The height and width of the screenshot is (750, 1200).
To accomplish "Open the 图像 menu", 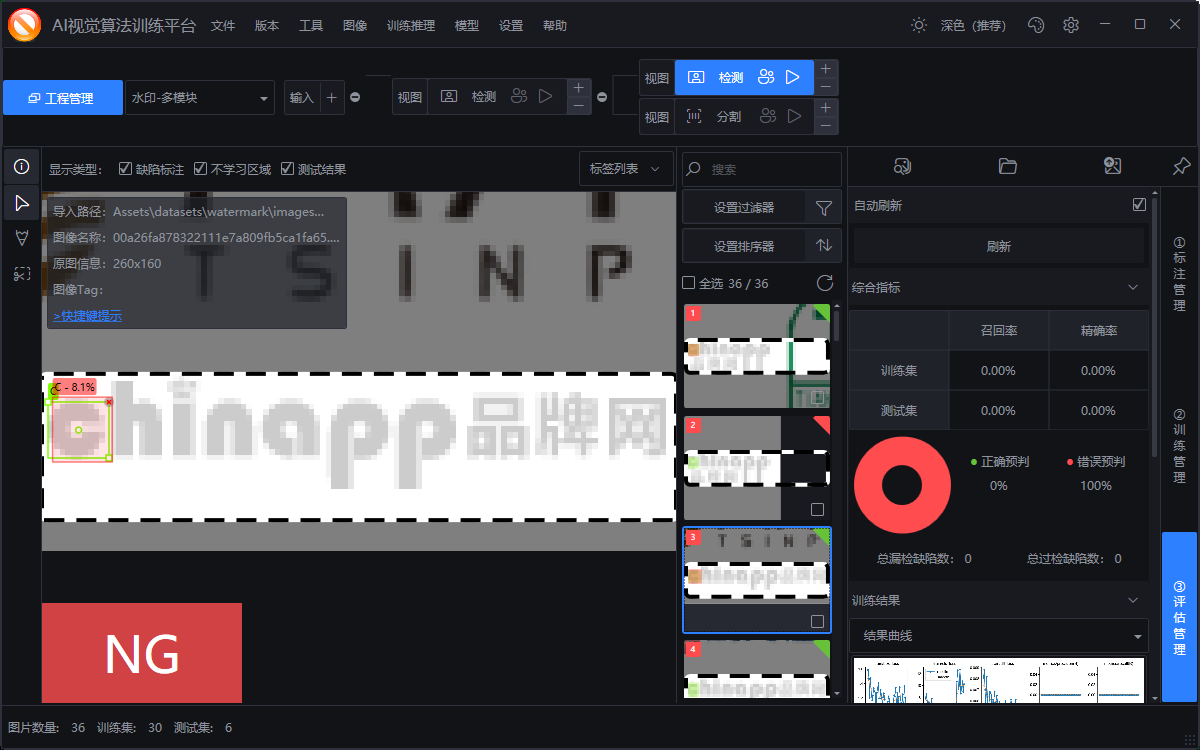I will point(355,26).
